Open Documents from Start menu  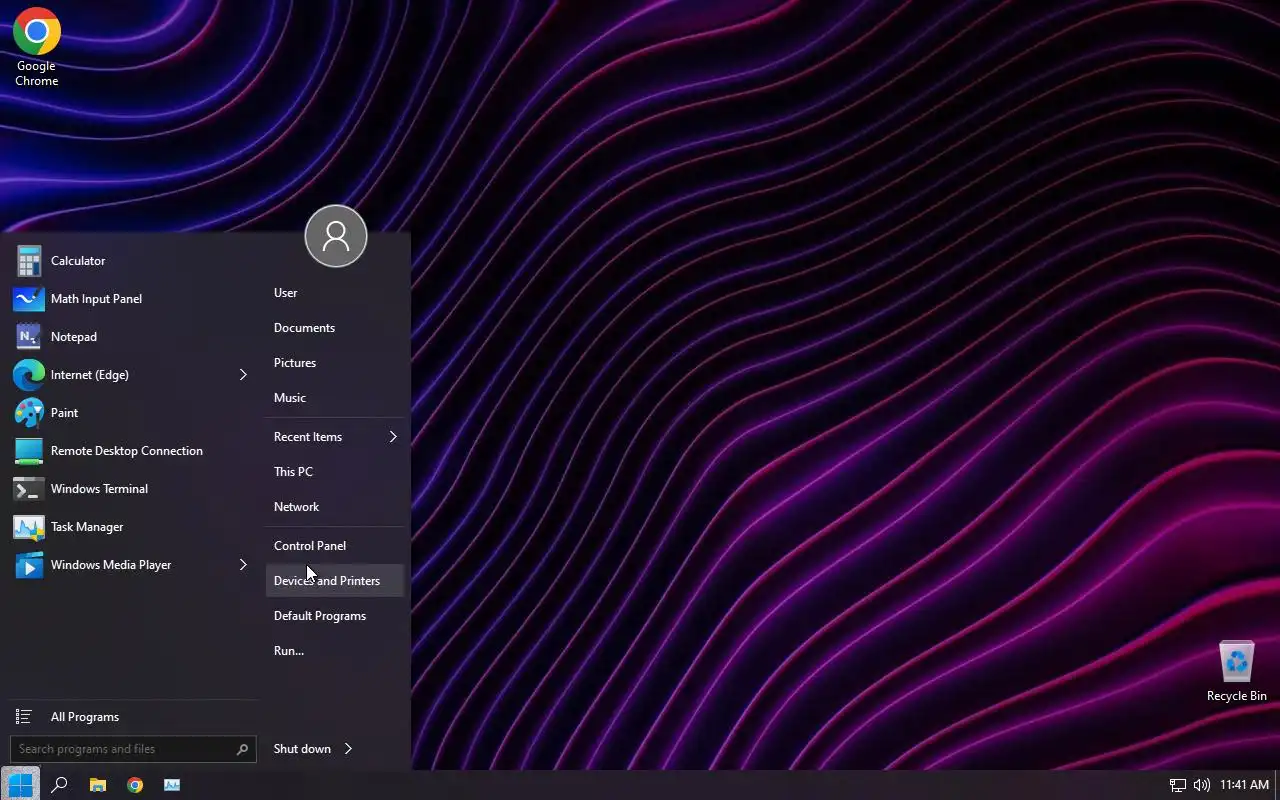(335, 328)
